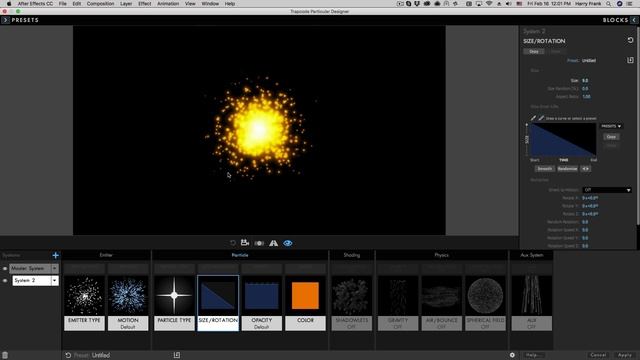Edit the Size Random value

[x=585, y=89]
